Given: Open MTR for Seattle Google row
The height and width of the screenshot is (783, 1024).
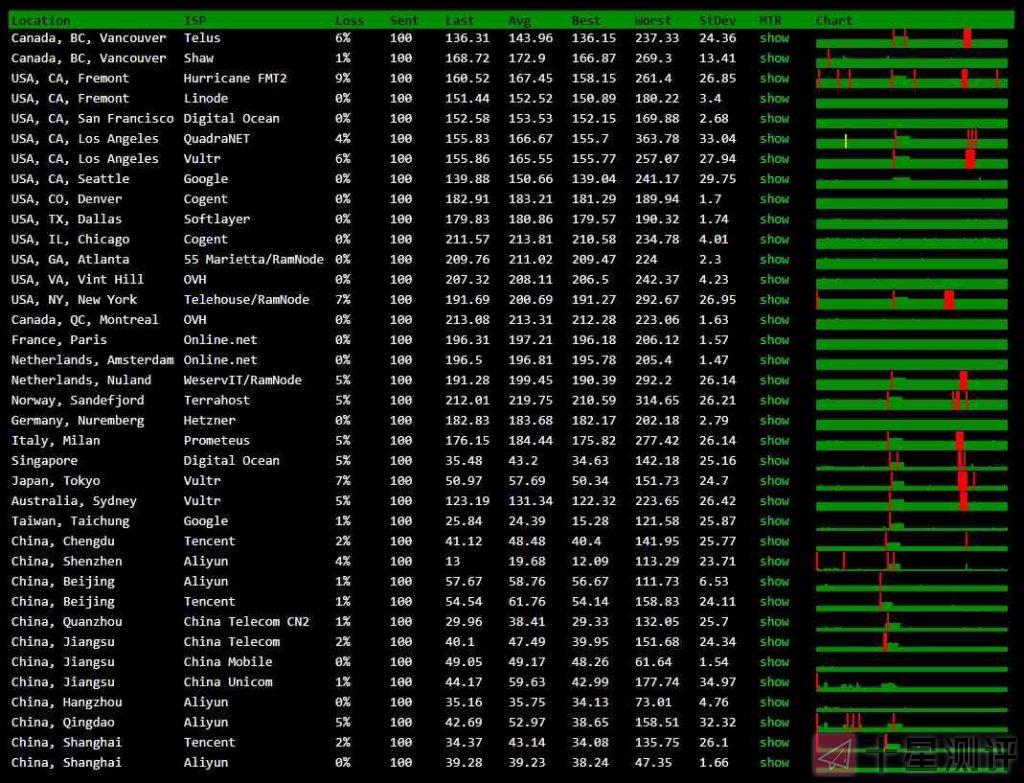Looking at the screenshot, I should pyautogui.click(x=774, y=179).
